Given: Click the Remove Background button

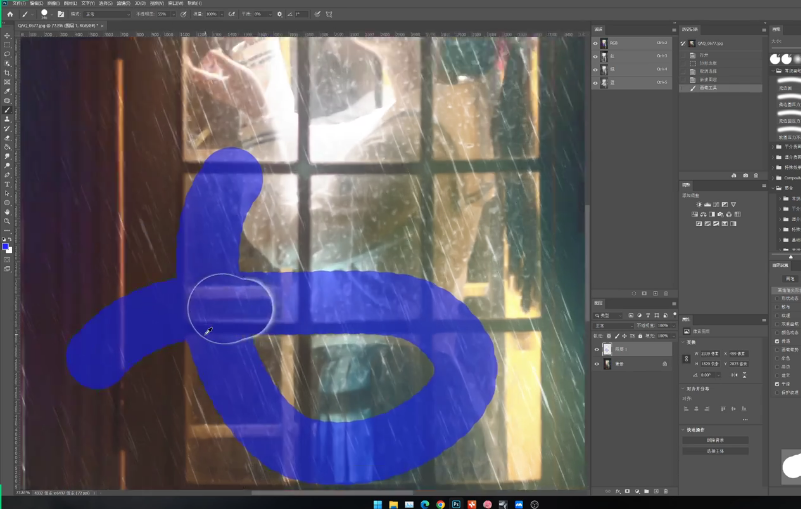Looking at the screenshot, I should [715, 440].
